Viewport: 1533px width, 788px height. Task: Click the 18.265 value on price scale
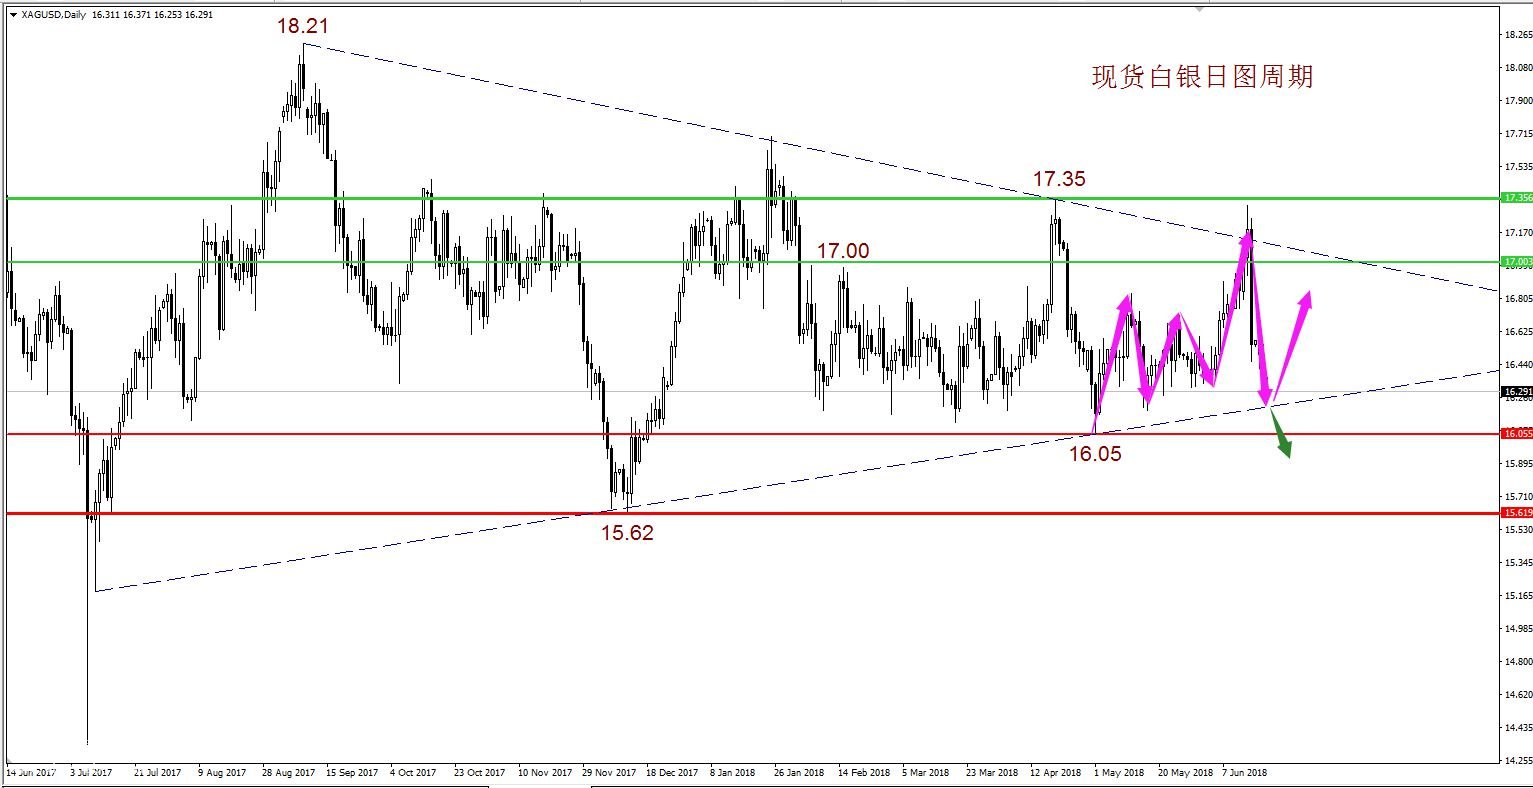1516,35
